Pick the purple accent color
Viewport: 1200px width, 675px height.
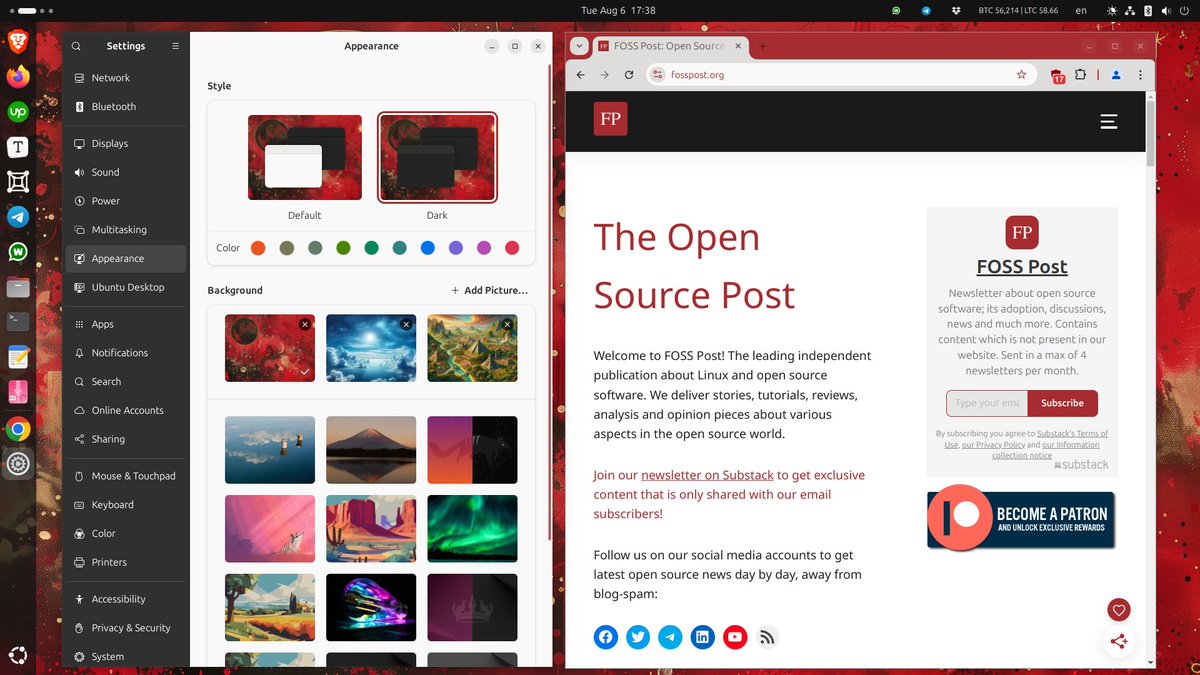tap(456, 248)
